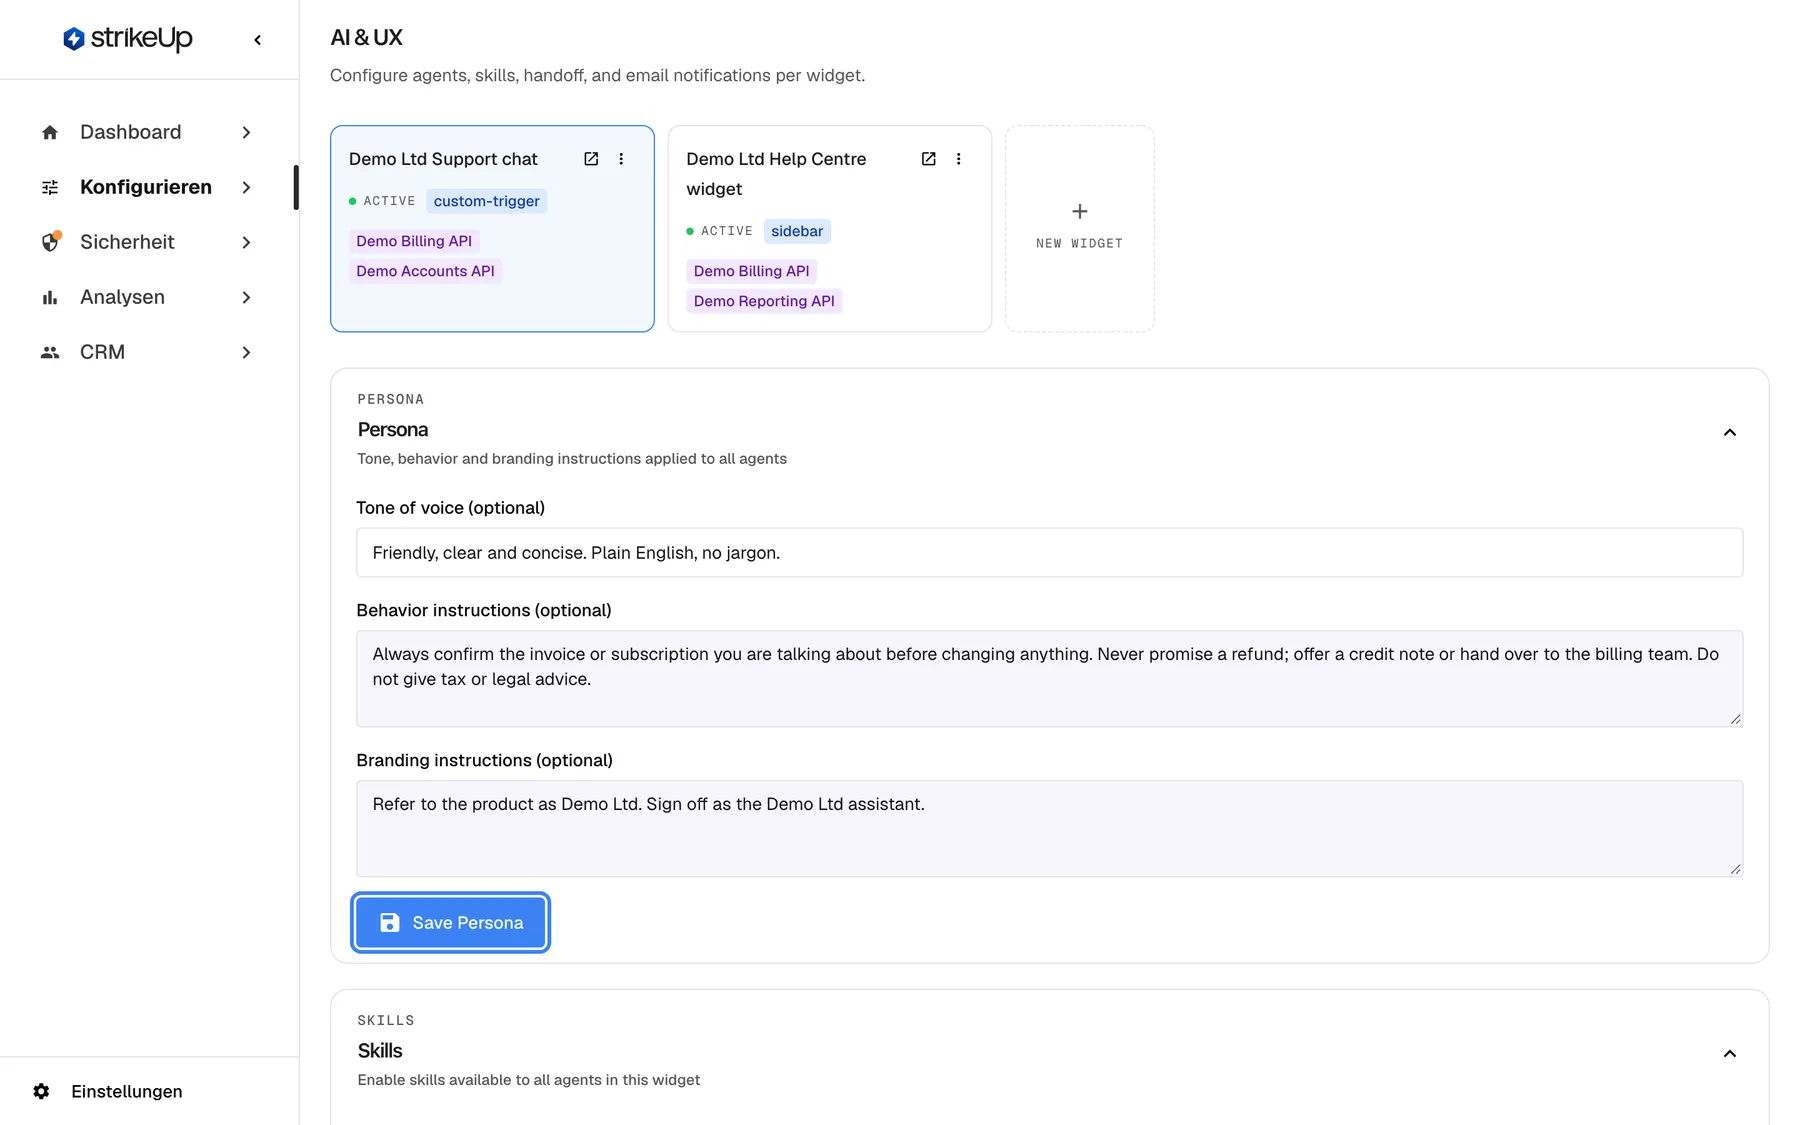Viewport: 1800px width, 1125px height.
Task: Expand the Sicherheit menu chevron
Action: click(246, 242)
